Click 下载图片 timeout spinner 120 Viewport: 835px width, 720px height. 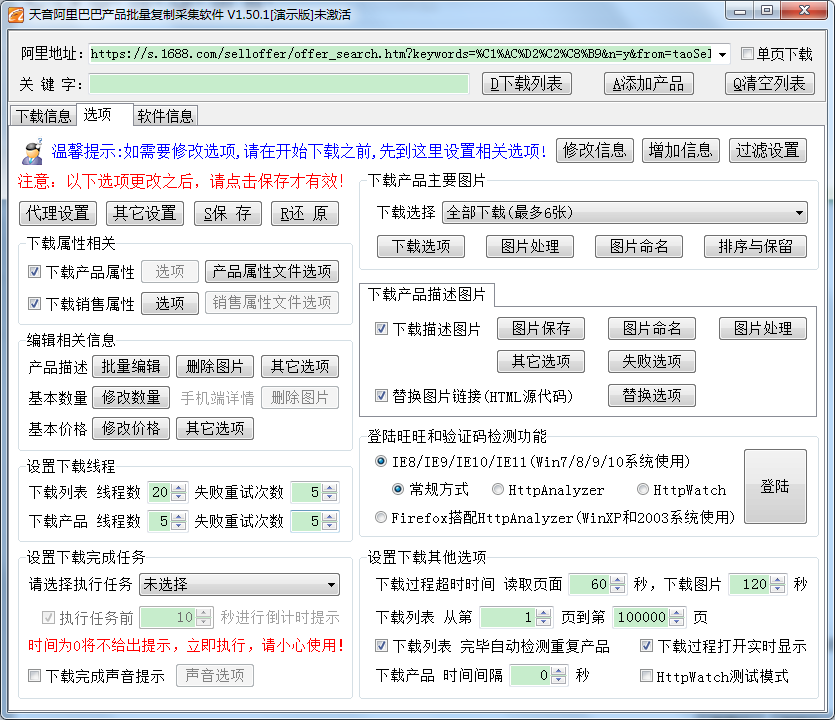coord(757,584)
